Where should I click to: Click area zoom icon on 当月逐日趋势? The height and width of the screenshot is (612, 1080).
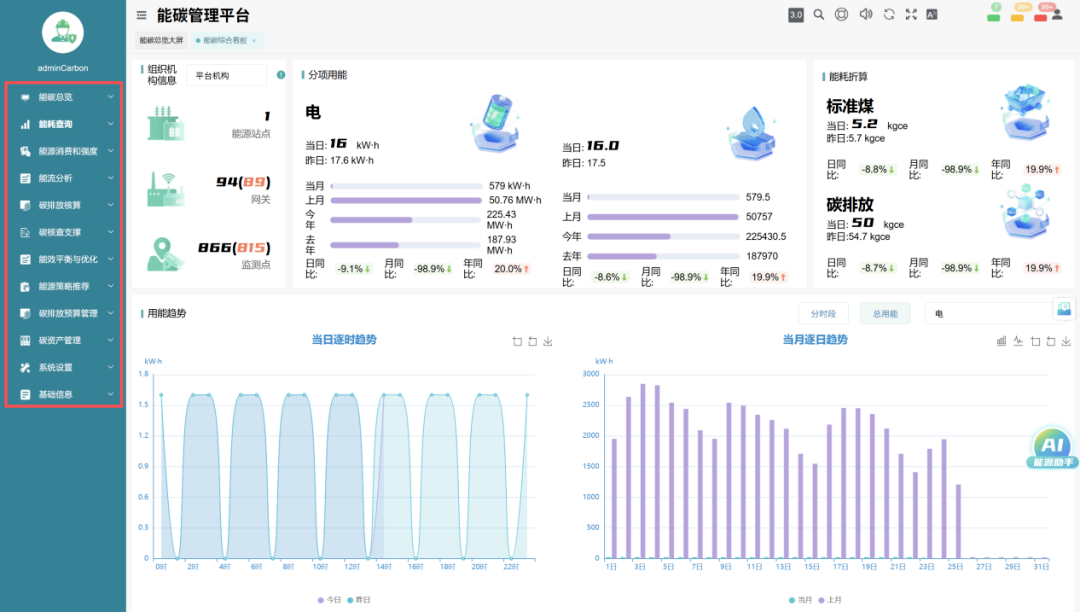point(1035,341)
